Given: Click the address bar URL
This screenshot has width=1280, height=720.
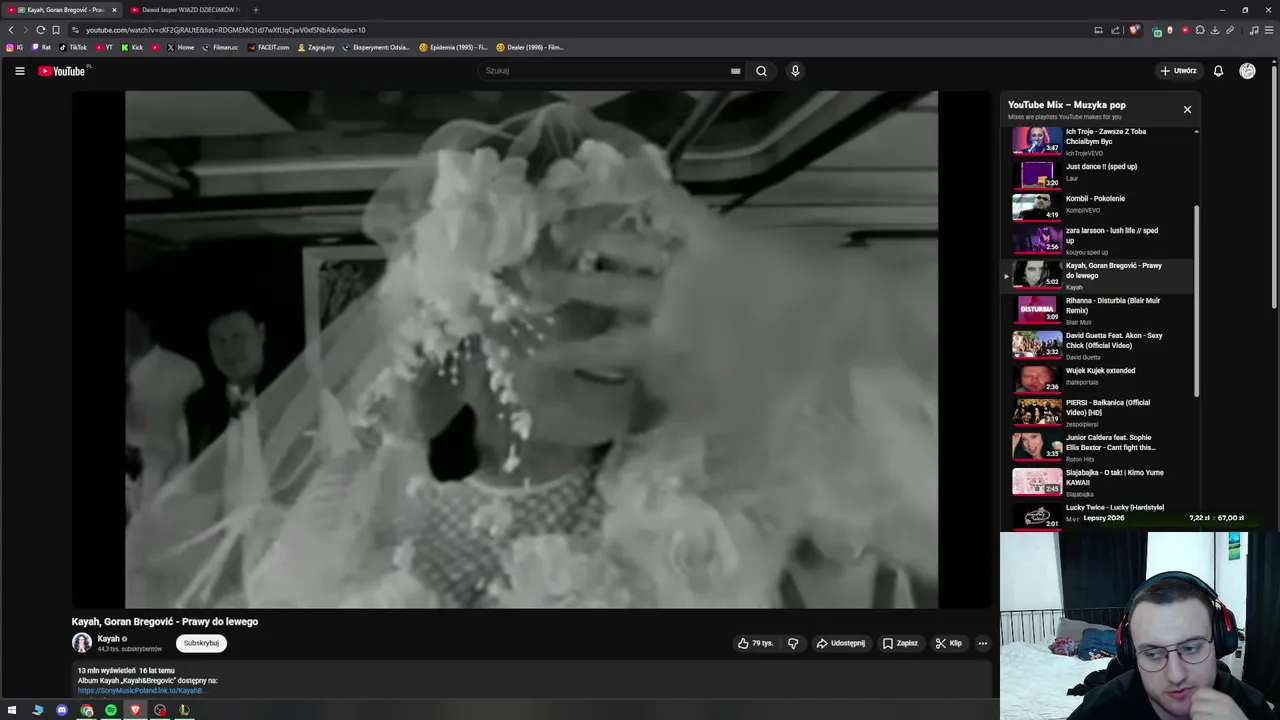Looking at the screenshot, I should click(x=226, y=30).
